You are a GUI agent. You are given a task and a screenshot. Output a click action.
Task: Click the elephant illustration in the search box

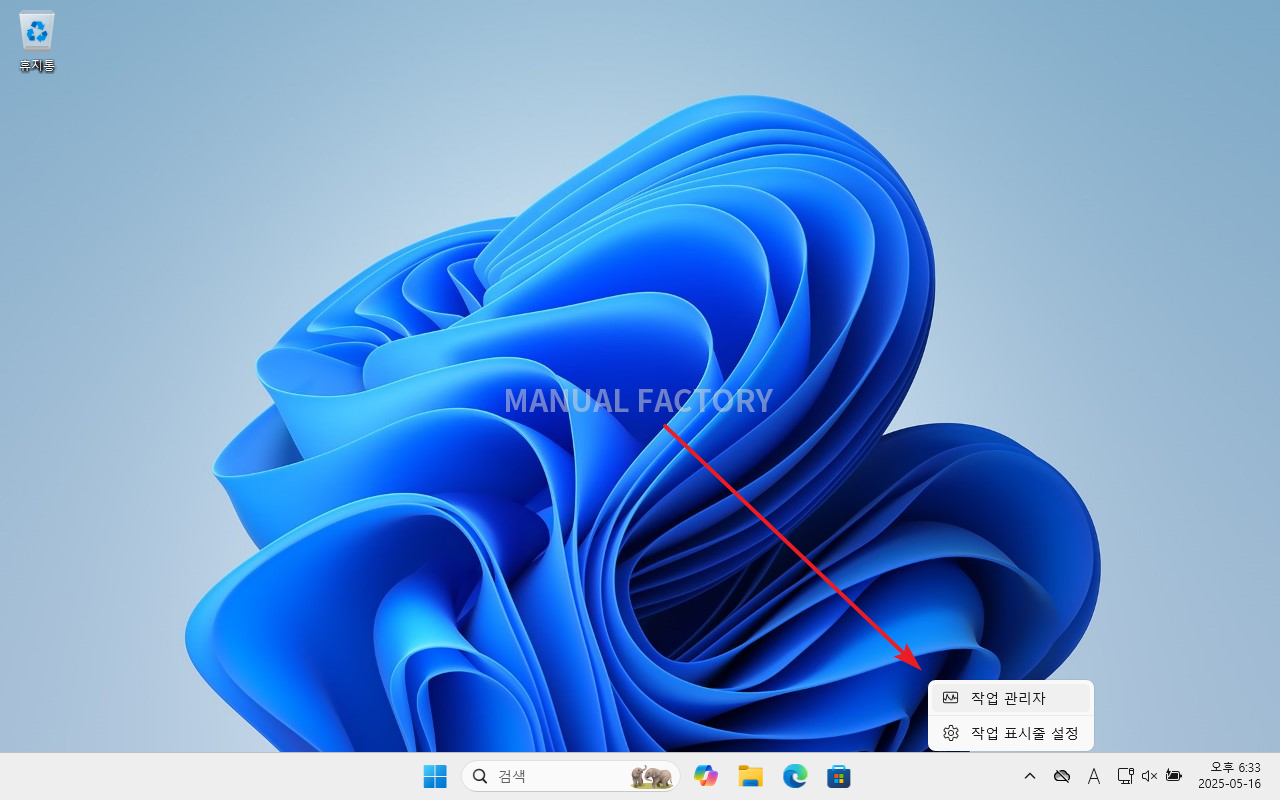(651, 776)
